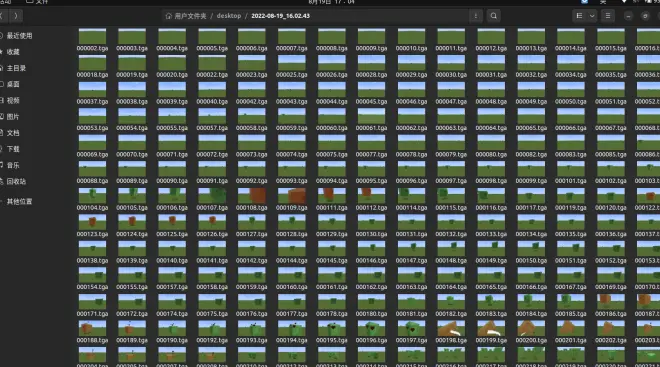Select thumbnail of 000160.tga
The width and height of the screenshot is (660, 367).
(x=292, y=275)
